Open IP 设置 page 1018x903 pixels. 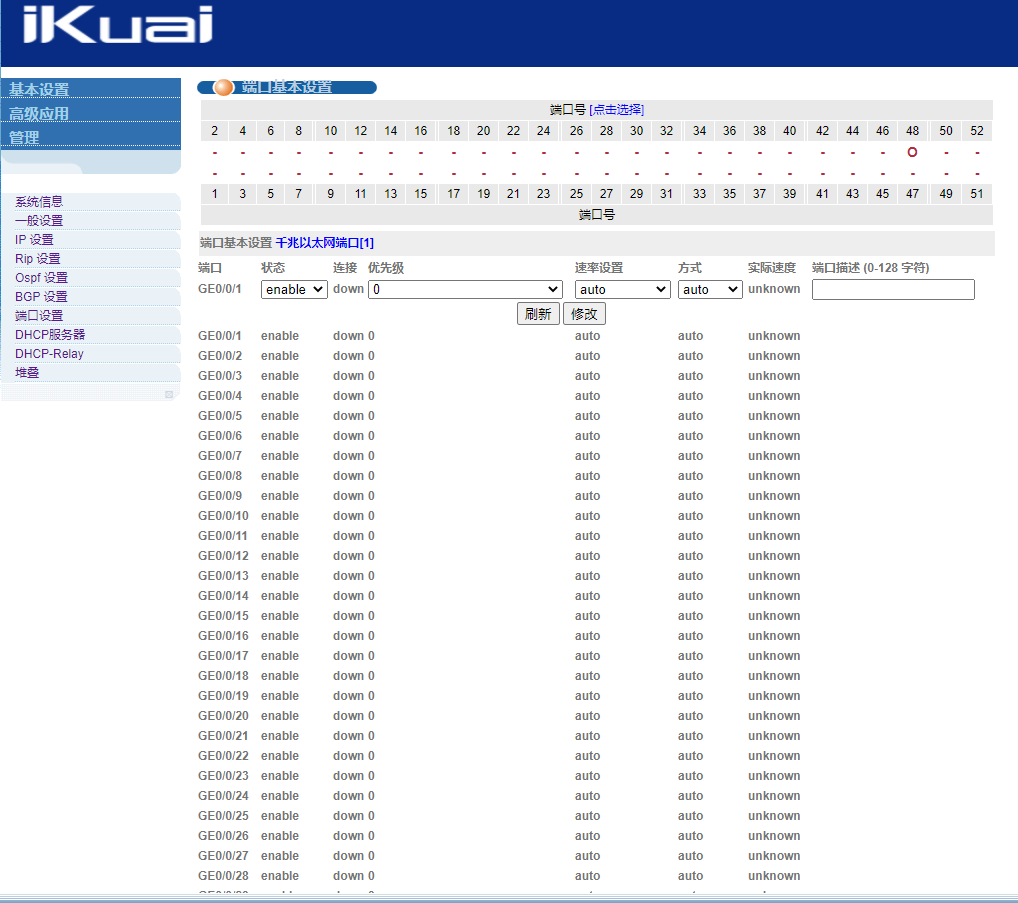(34, 240)
